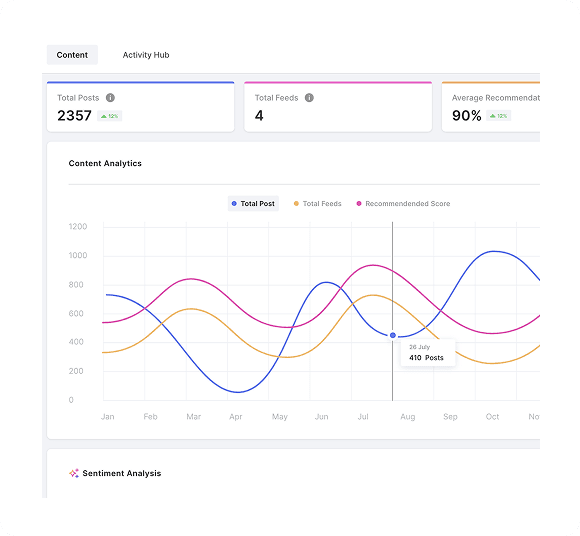Open the Content tab
580x536 pixels.
[x=72, y=55]
